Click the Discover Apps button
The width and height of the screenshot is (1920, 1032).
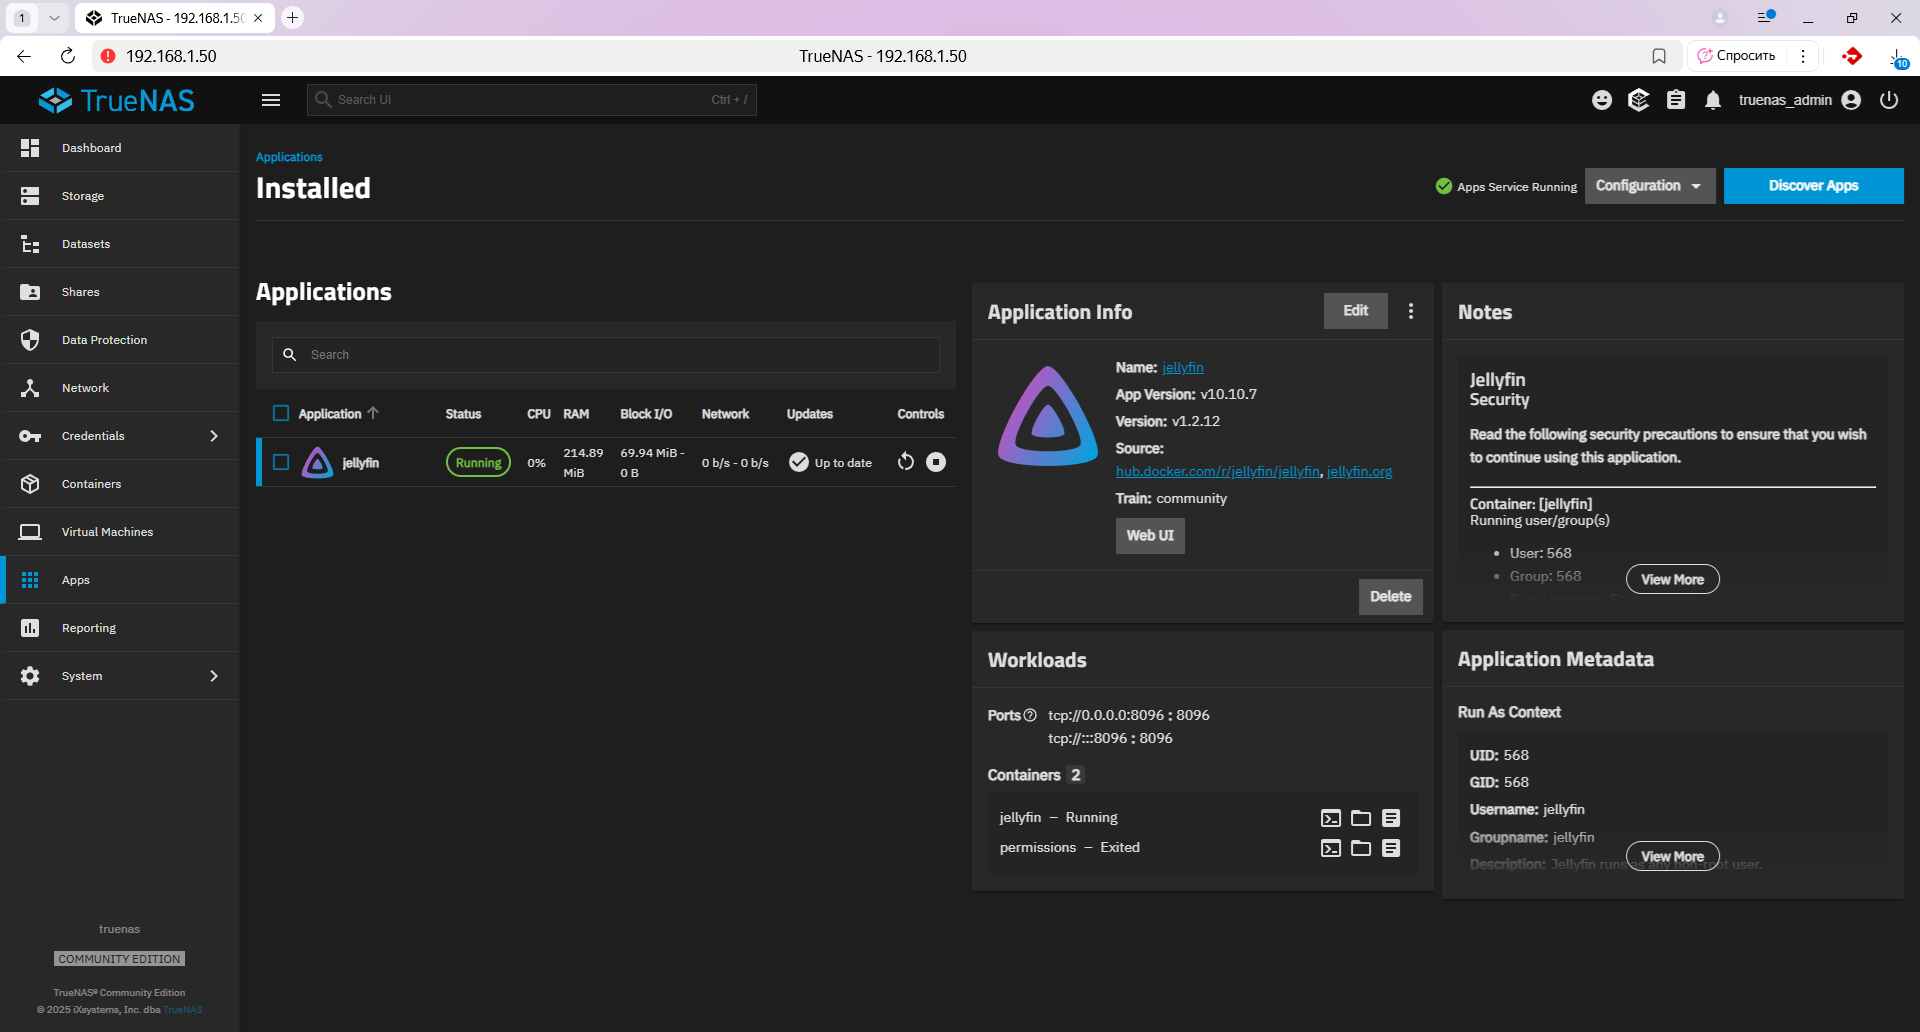click(x=1813, y=186)
